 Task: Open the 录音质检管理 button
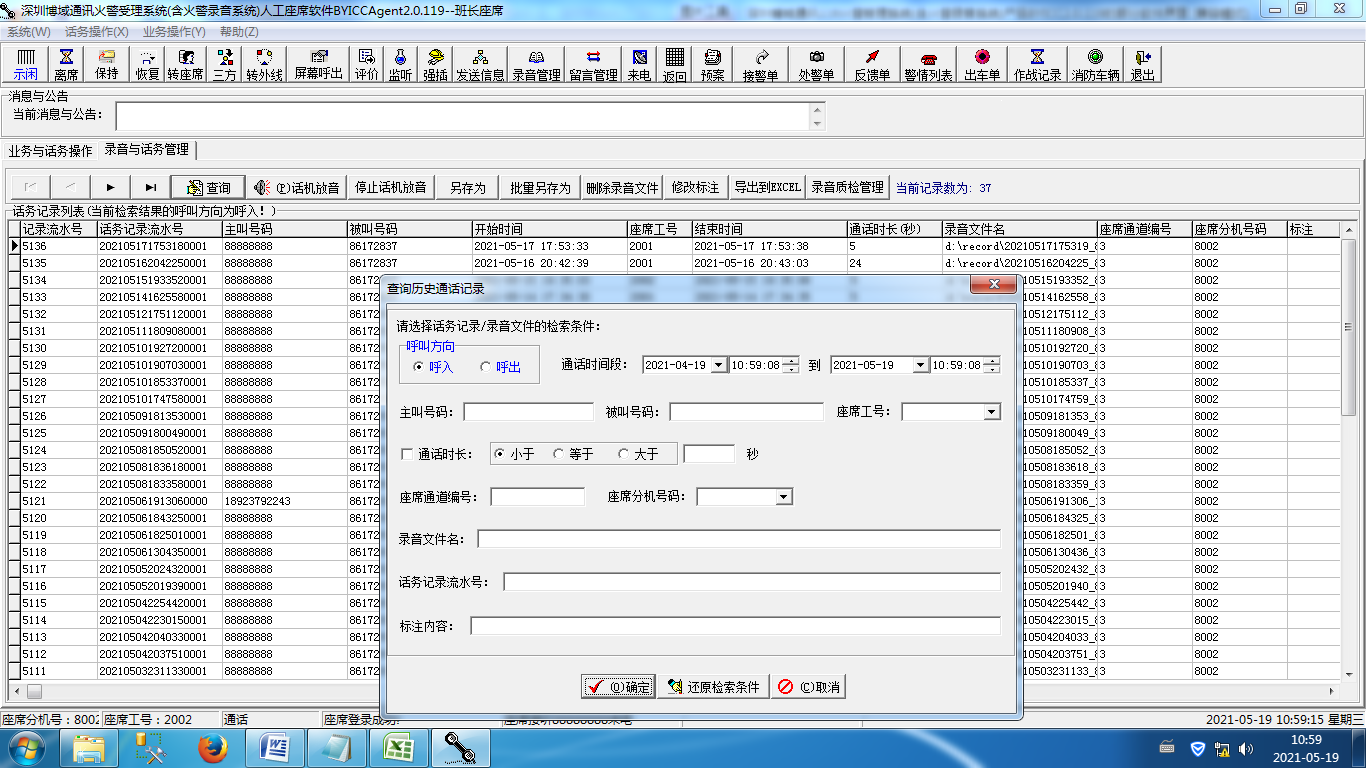point(848,187)
